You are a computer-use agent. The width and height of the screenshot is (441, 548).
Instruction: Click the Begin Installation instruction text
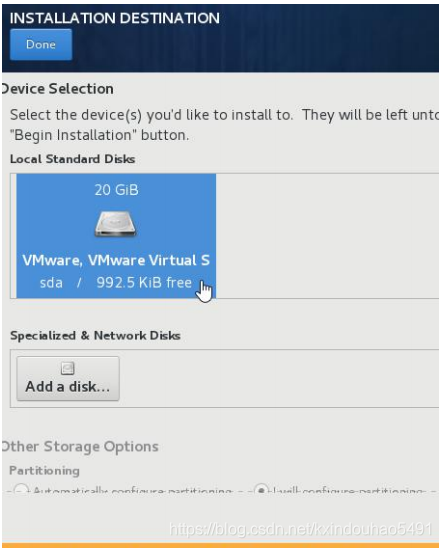point(100,135)
